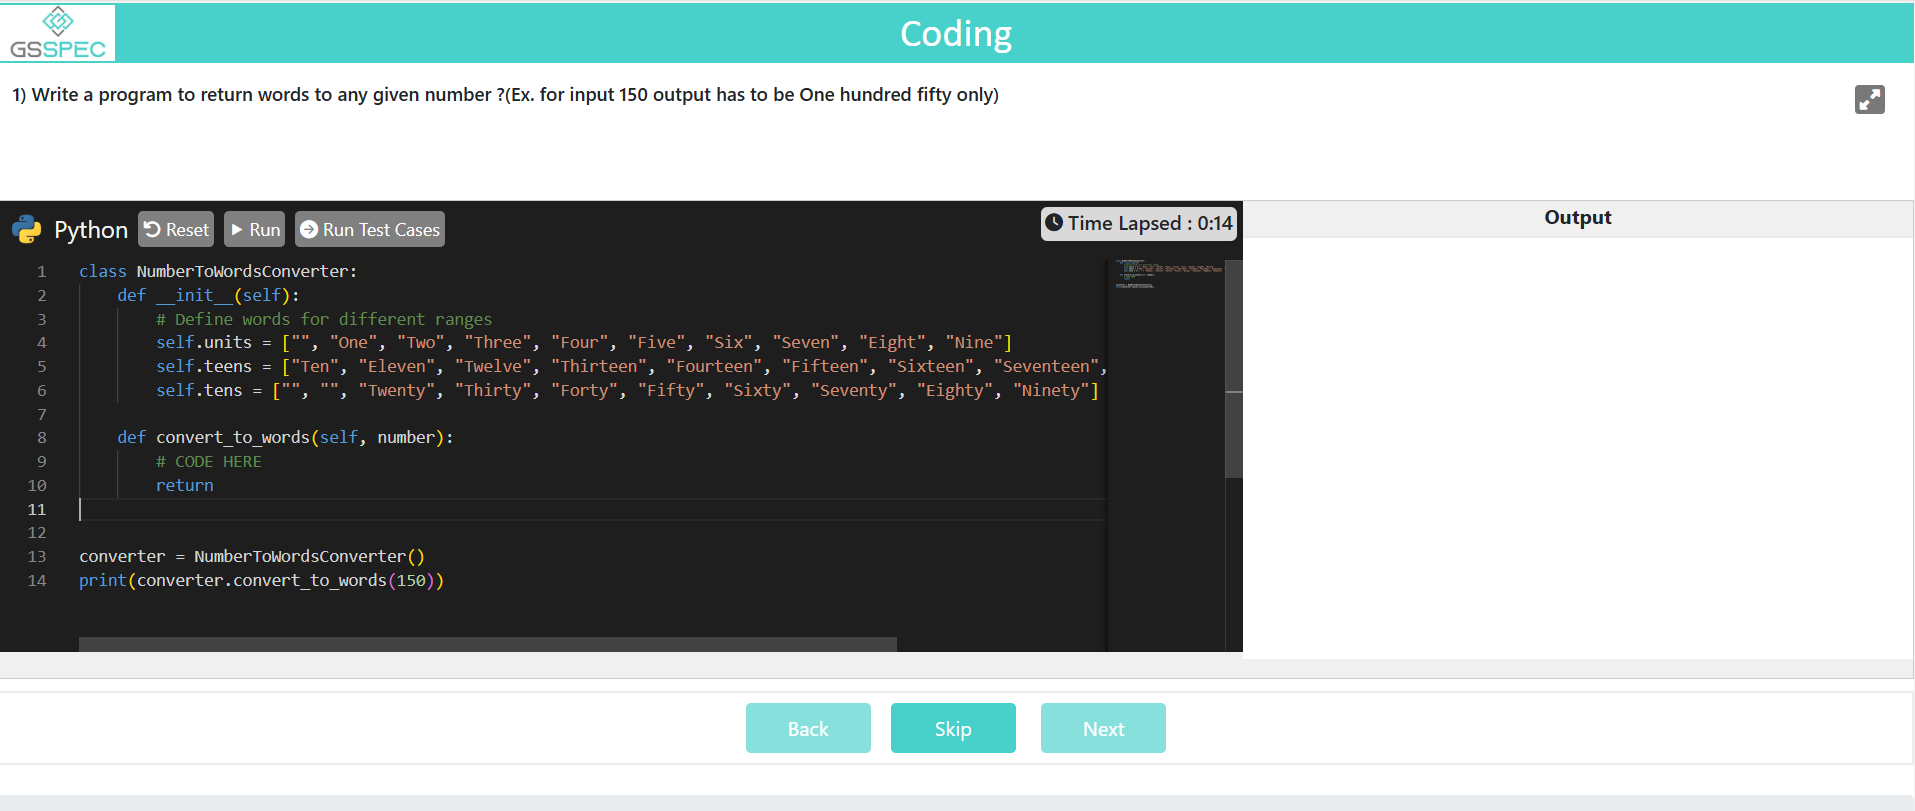
Task: Click line number 14 in gutter
Action: (37, 580)
